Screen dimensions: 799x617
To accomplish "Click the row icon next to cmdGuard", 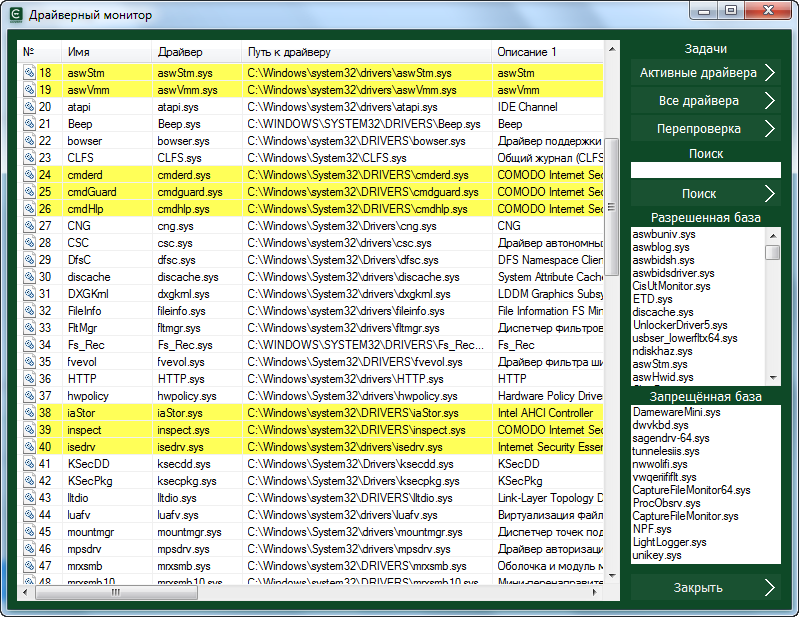I will click(29, 192).
